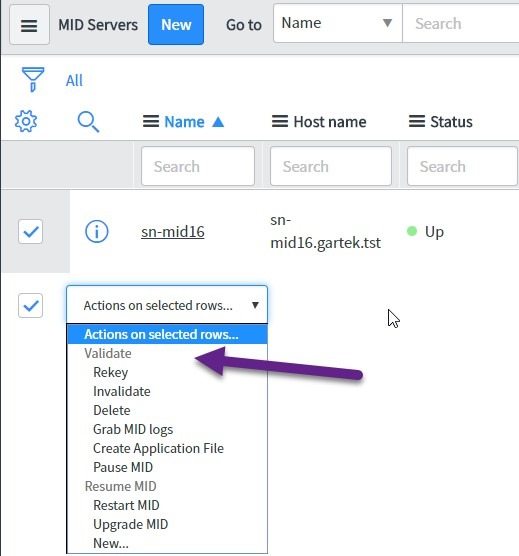Viewport: 519px width, 556px height.
Task: Pick Upgrade MID in the actions list
Action: click(130, 524)
